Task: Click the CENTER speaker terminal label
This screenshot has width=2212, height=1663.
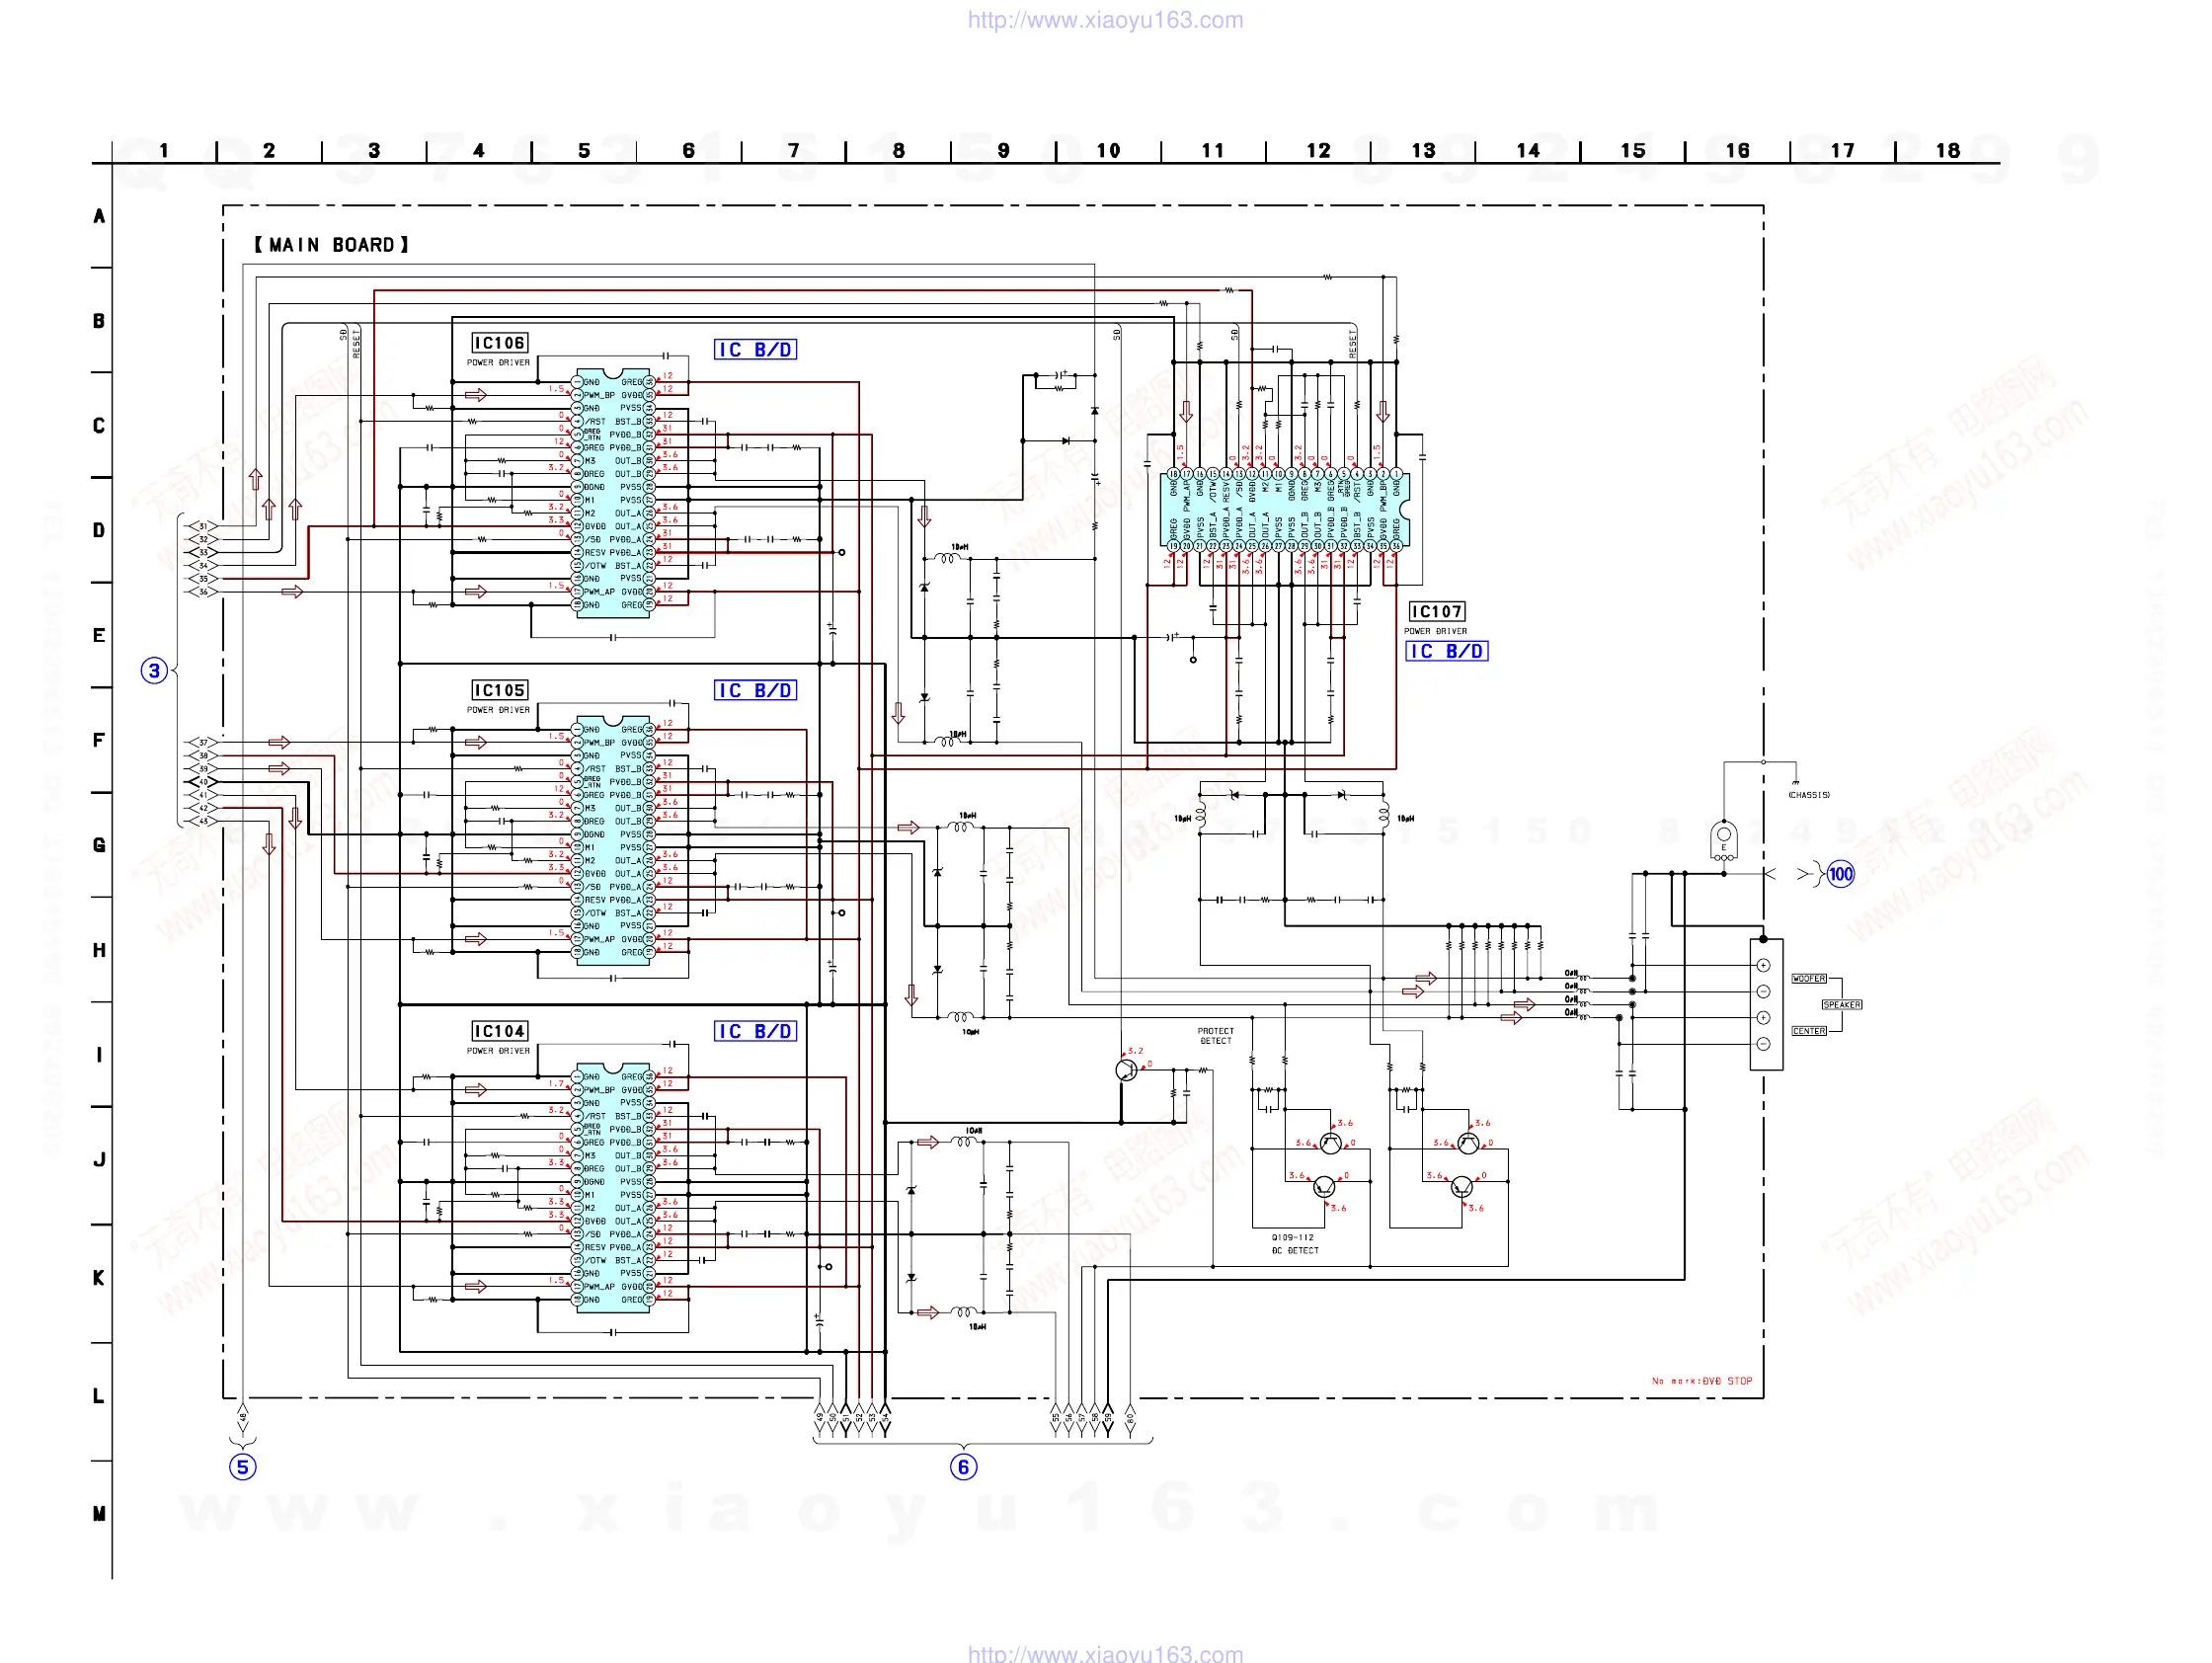Action: [x=1808, y=1031]
